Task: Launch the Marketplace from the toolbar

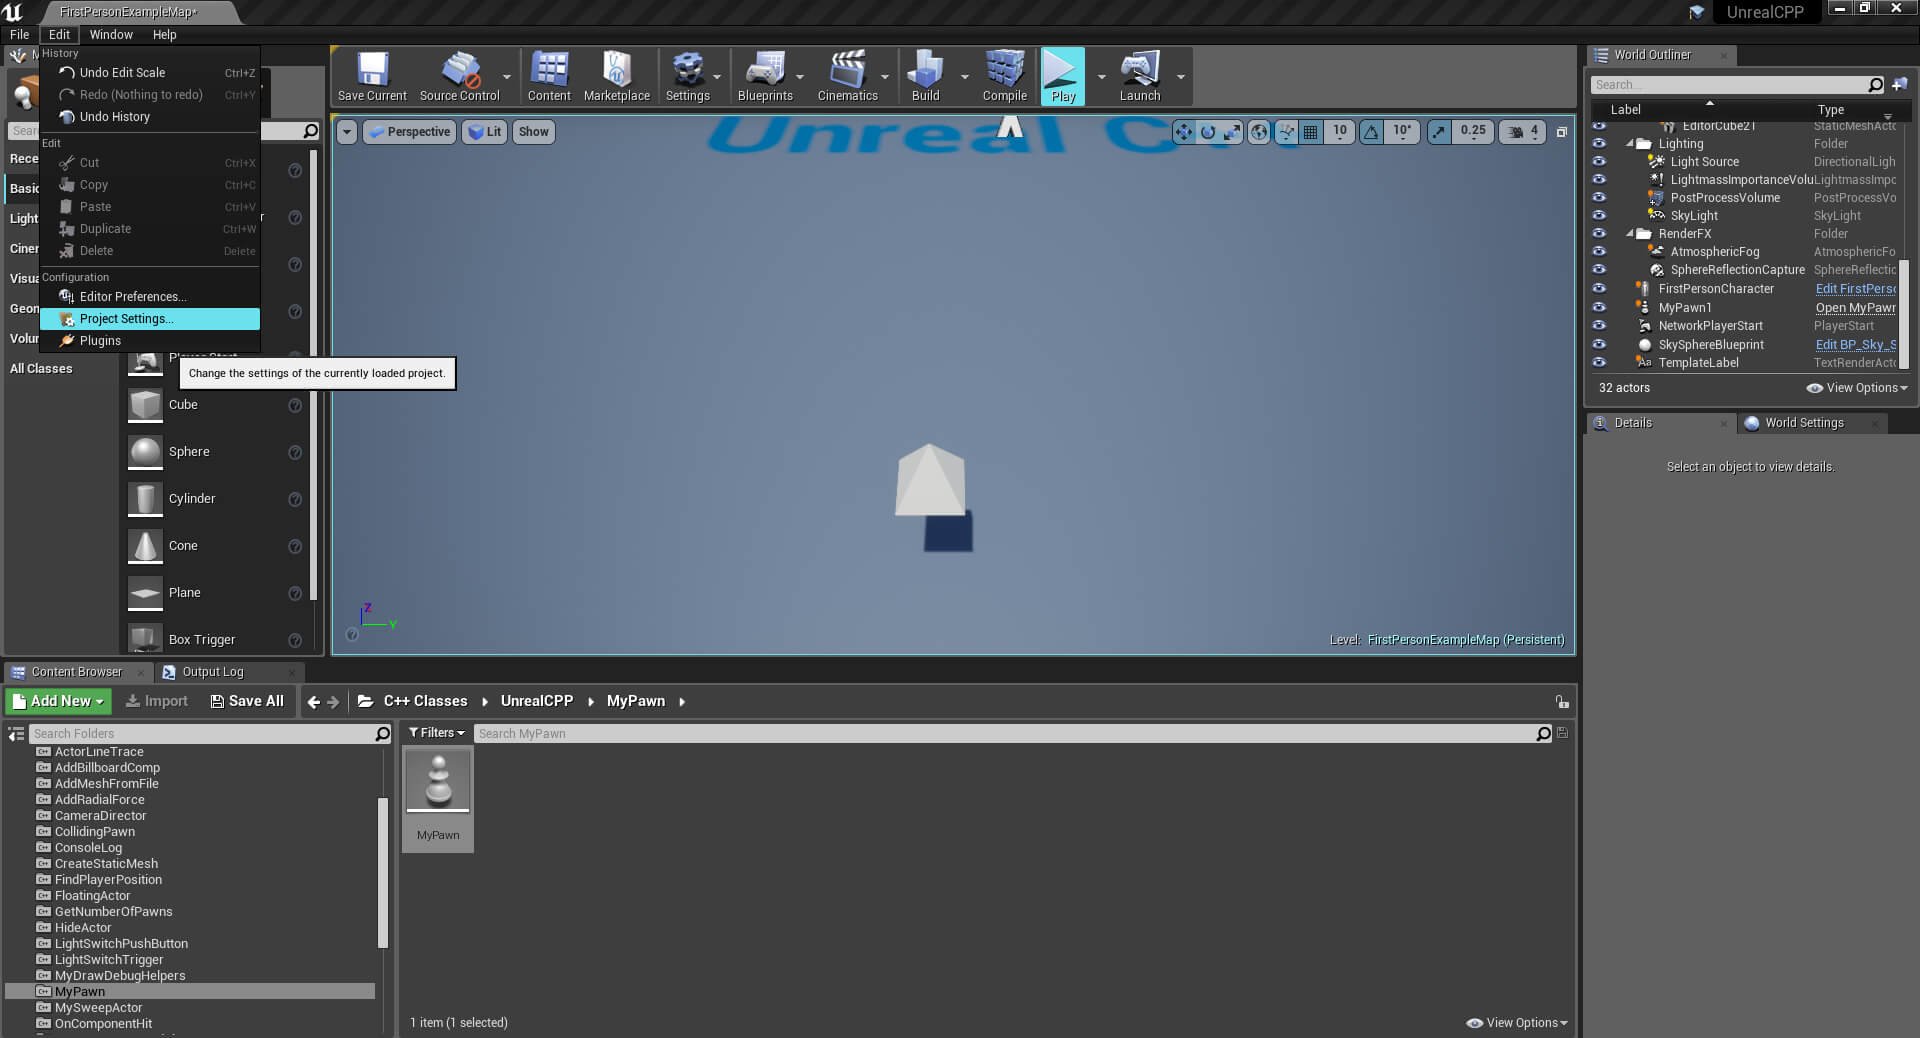Action: (x=616, y=76)
